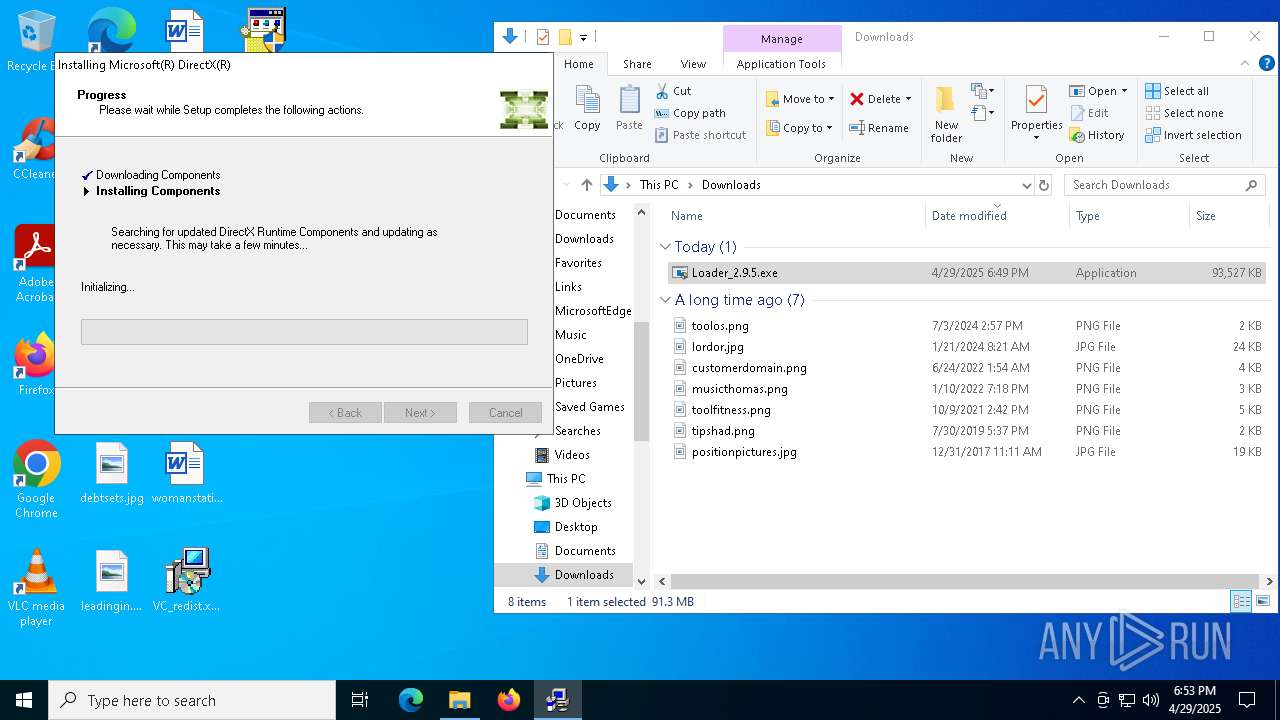Sort files by Type column

1088,216
